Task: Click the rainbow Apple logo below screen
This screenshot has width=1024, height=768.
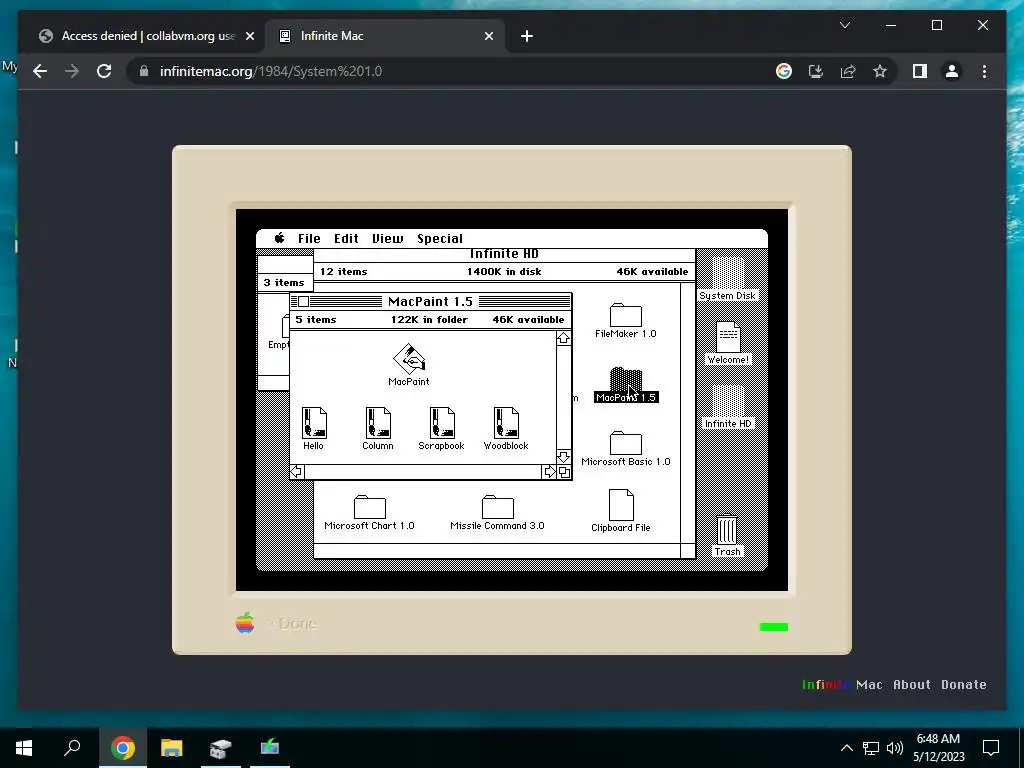Action: pyautogui.click(x=245, y=623)
